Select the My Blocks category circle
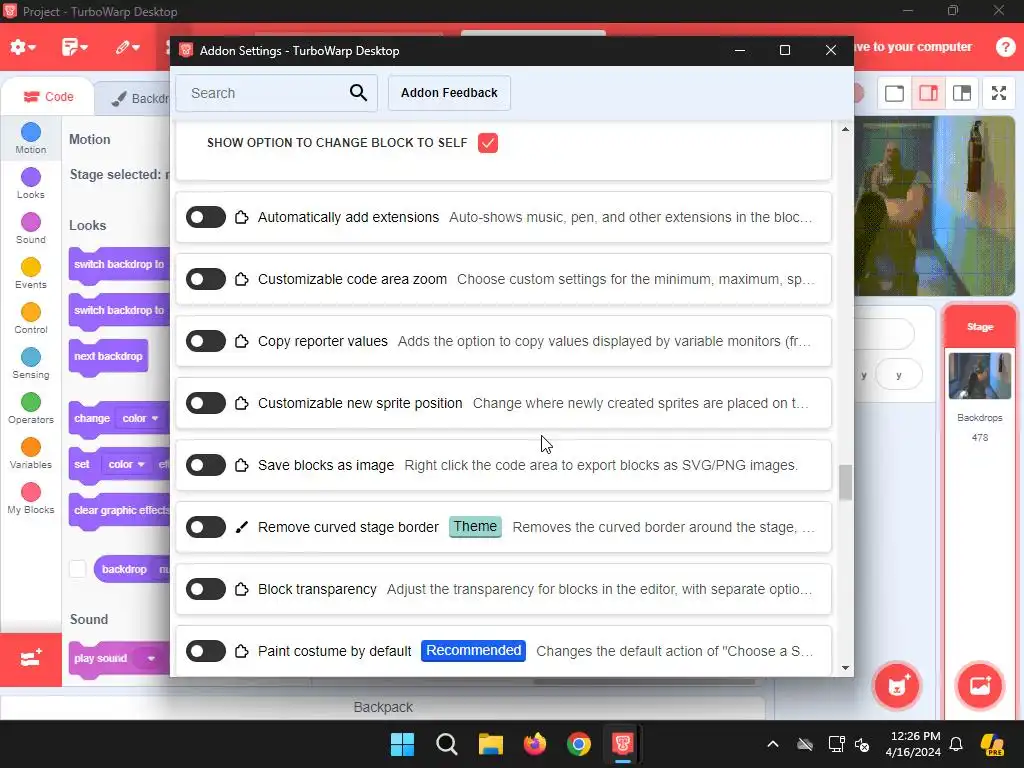The image size is (1024, 768). [31, 492]
